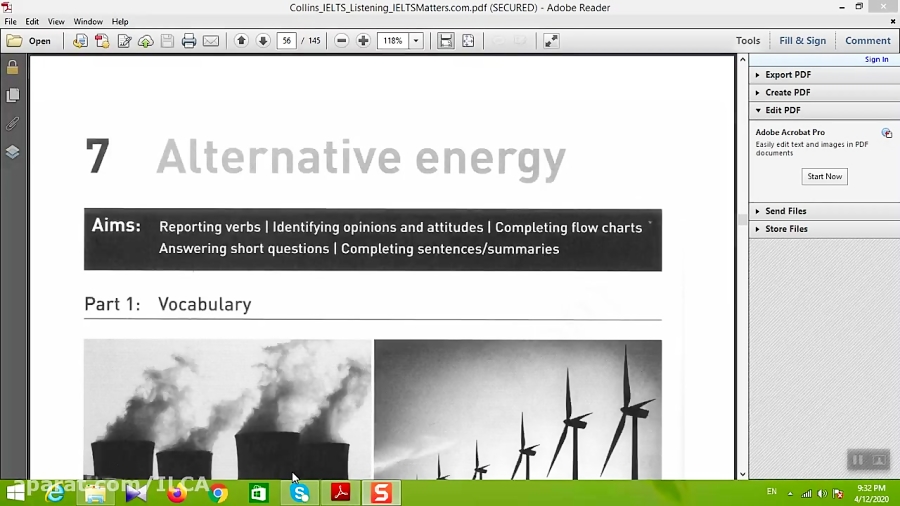Viewport: 900px width, 506px height.
Task: Expand the Send Files section
Action: coord(785,211)
